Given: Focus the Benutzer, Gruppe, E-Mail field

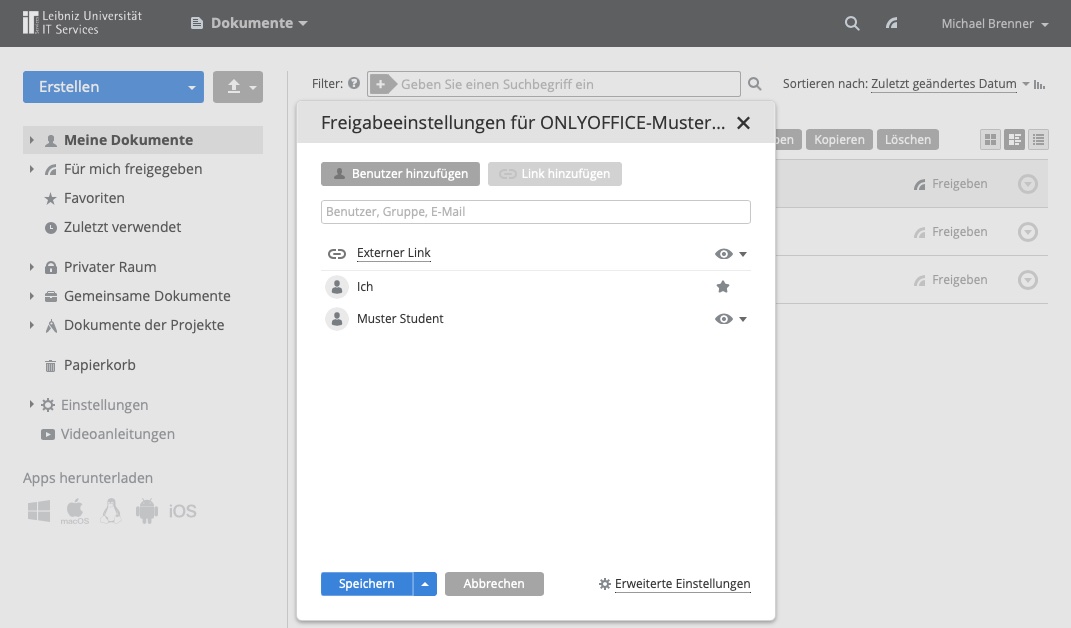Looking at the screenshot, I should [536, 212].
